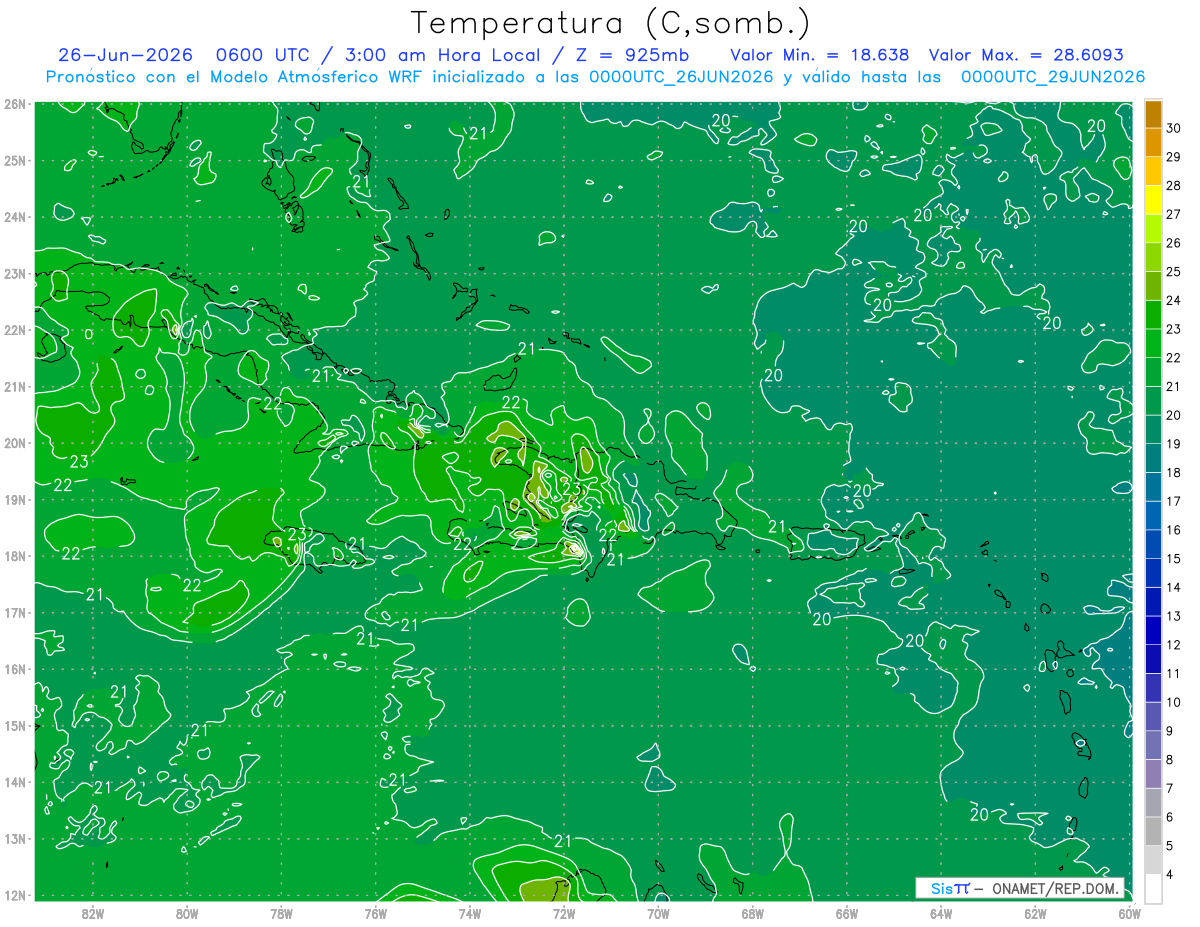Click the "15N" latitude axis label

14,725
